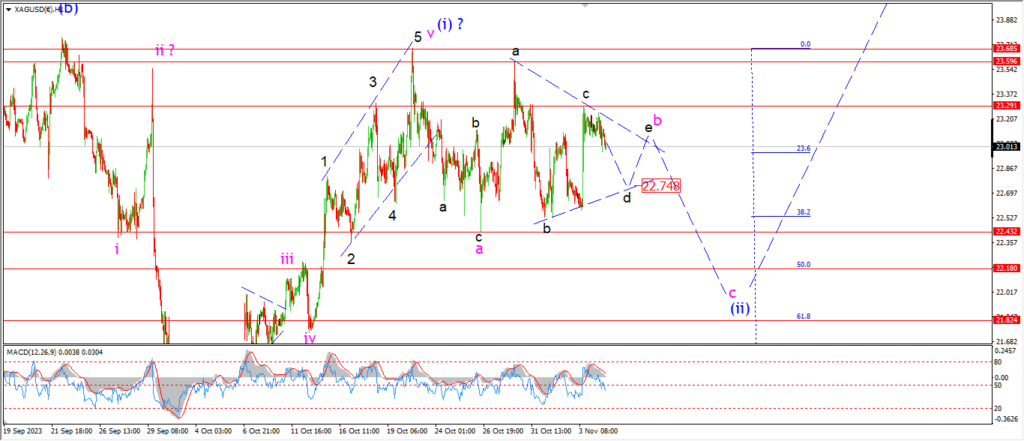The height and width of the screenshot is (441, 1024).
Task: Click the 22.748 red price box
Action: (660, 187)
